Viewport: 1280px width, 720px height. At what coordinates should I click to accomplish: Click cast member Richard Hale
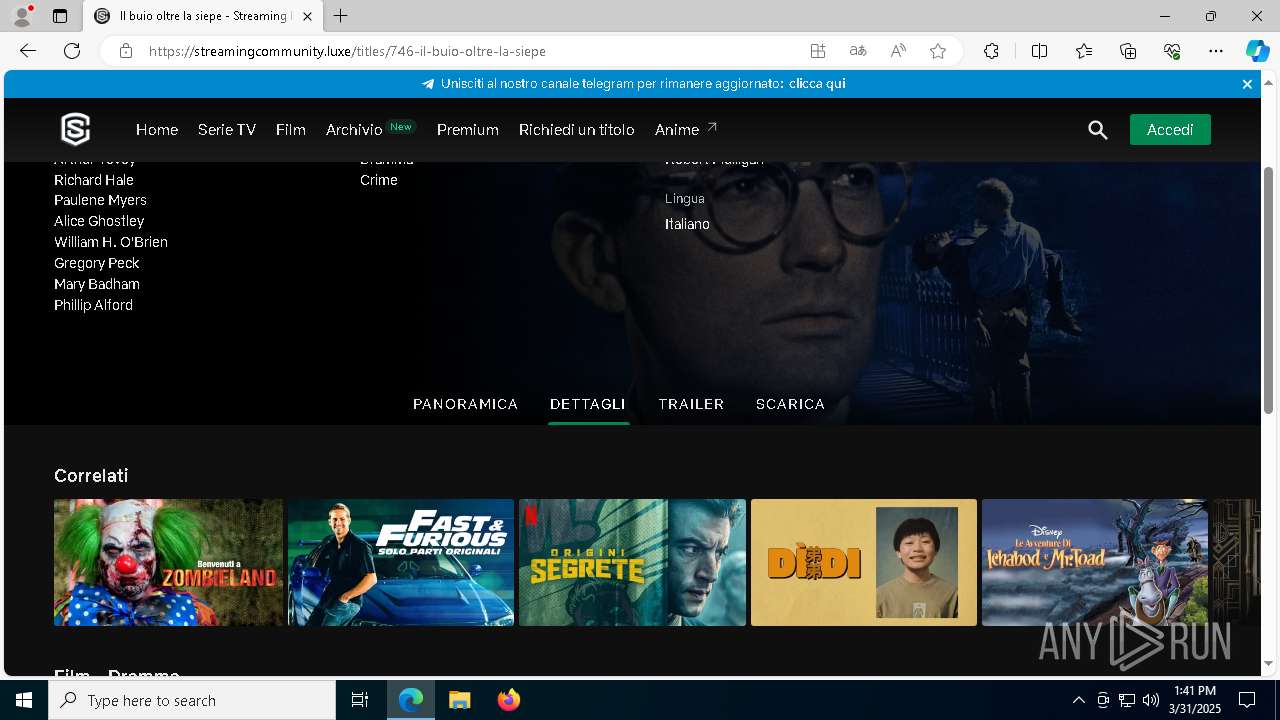tap(94, 180)
